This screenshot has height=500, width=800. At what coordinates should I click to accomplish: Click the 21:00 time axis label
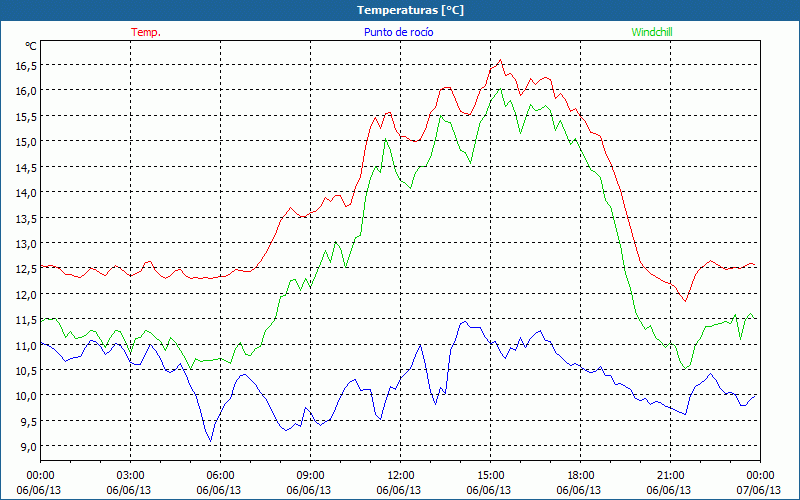click(x=670, y=476)
